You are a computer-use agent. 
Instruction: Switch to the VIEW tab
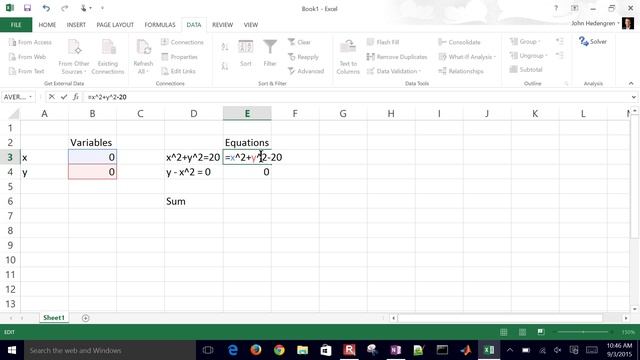click(251, 25)
